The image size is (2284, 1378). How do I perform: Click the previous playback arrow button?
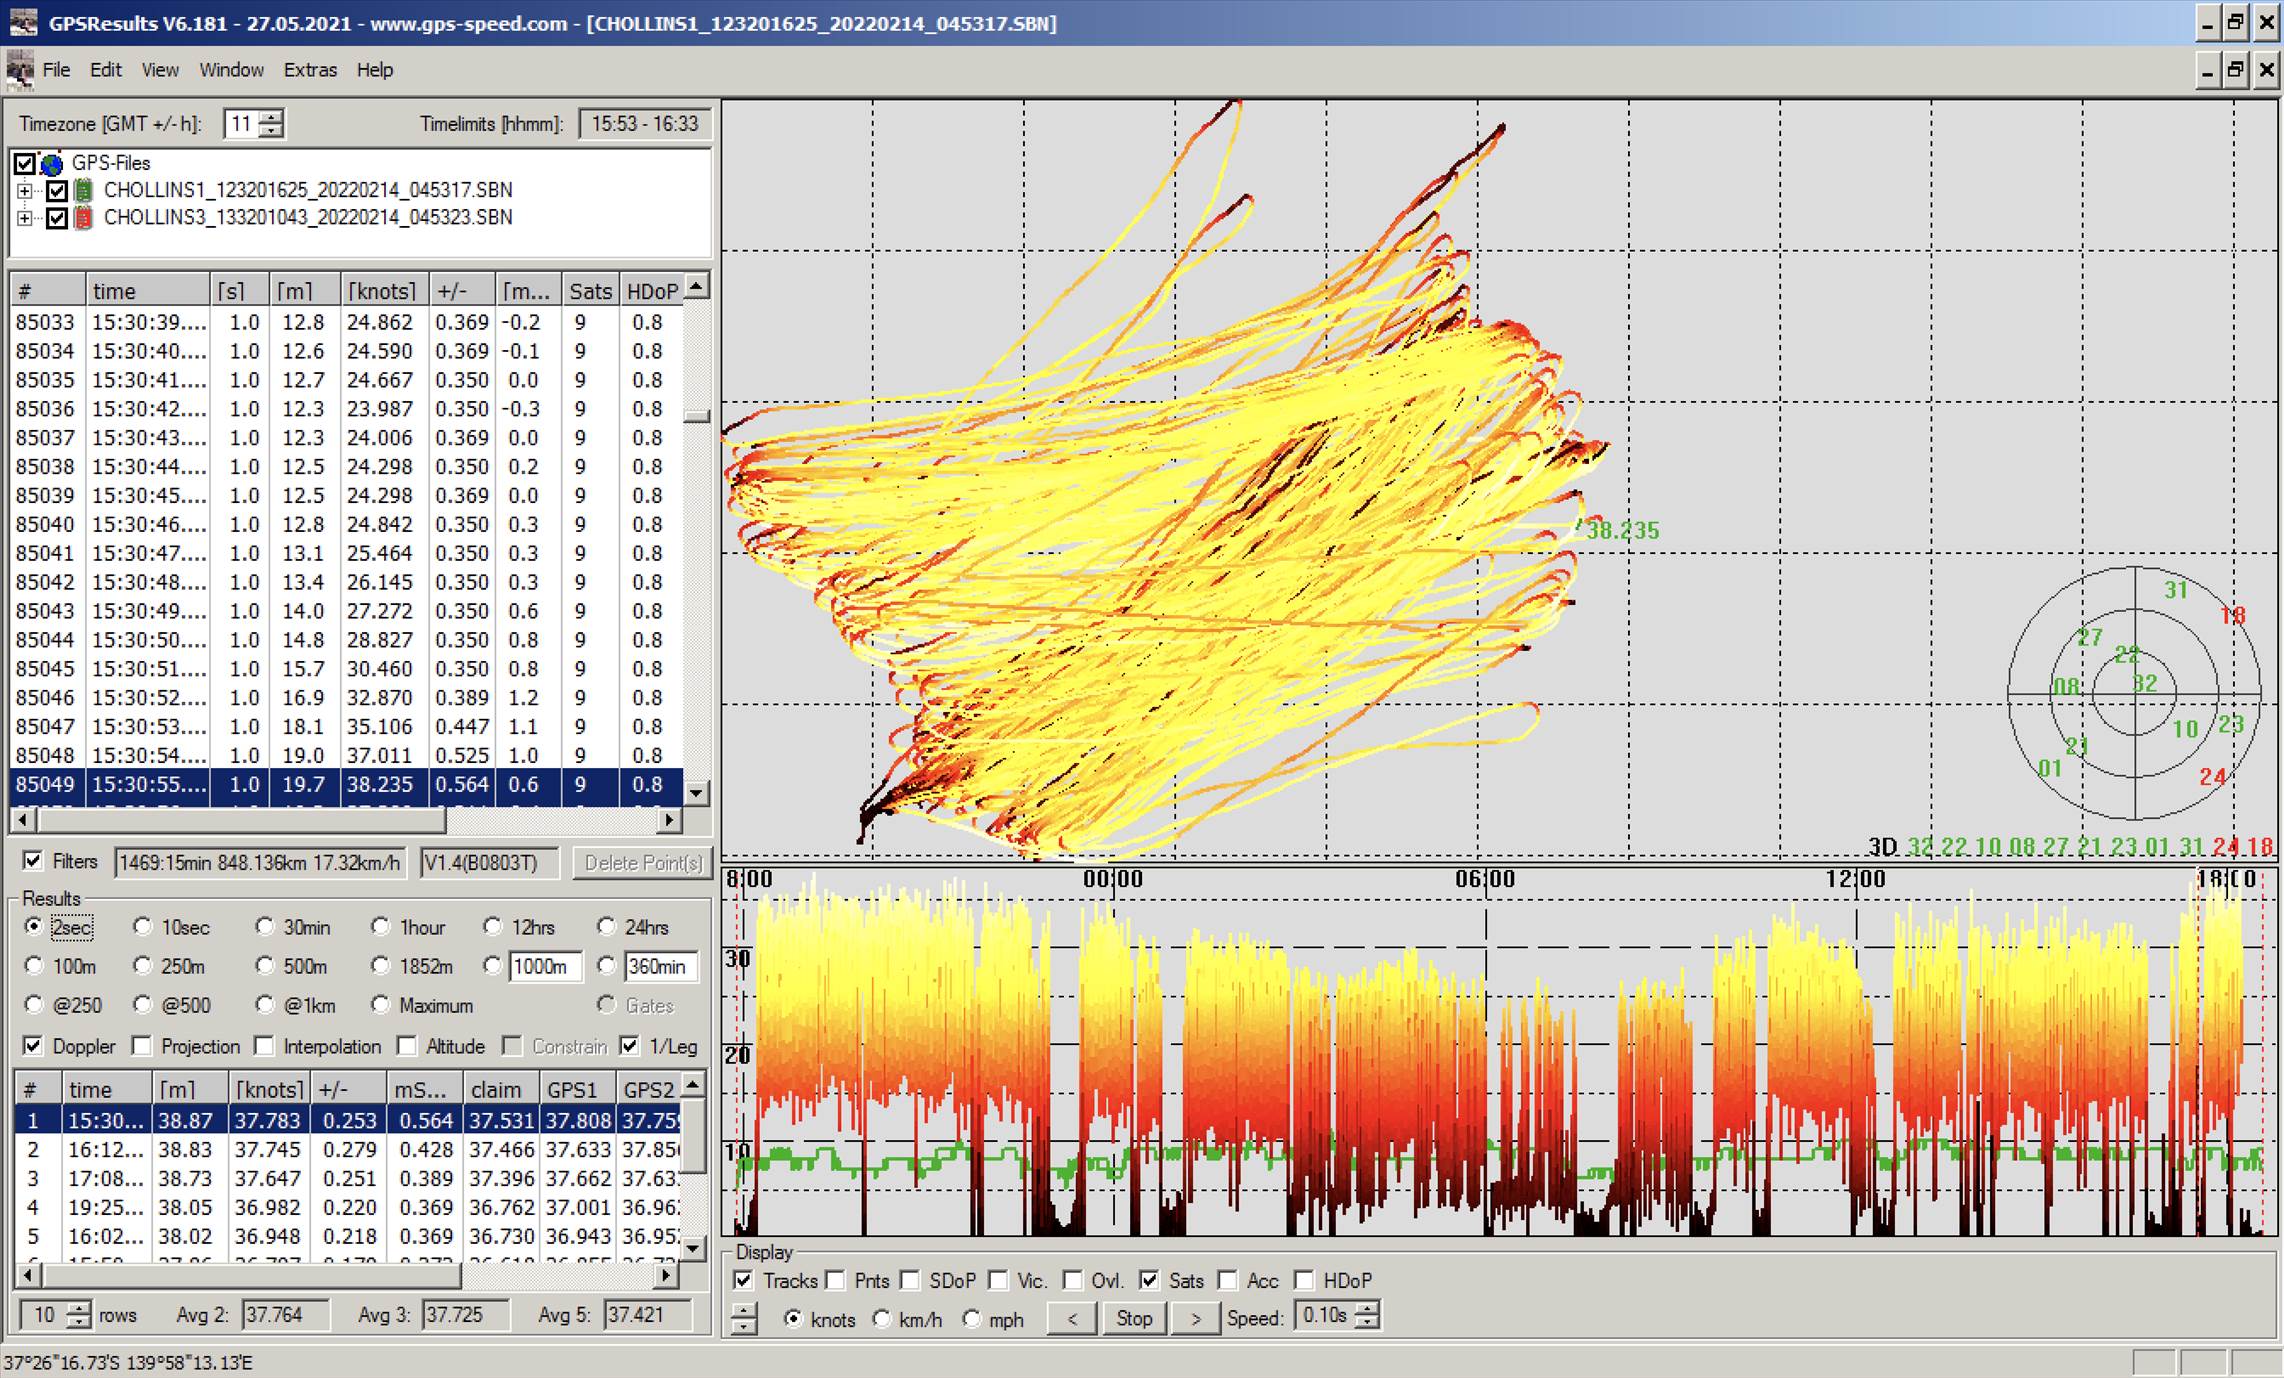(x=1072, y=1318)
